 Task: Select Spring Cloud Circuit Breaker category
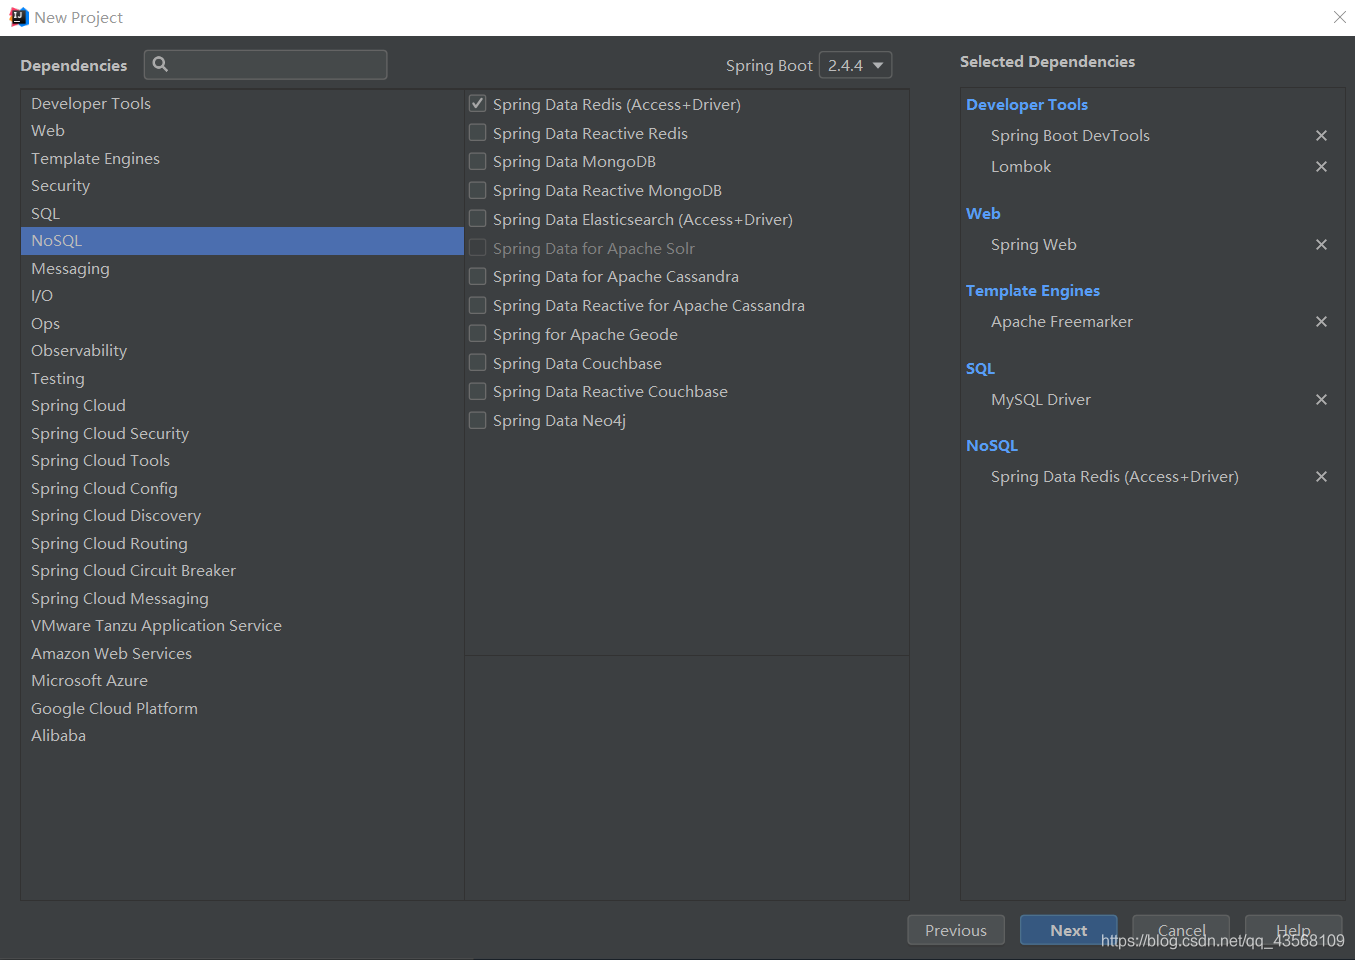coord(242,571)
